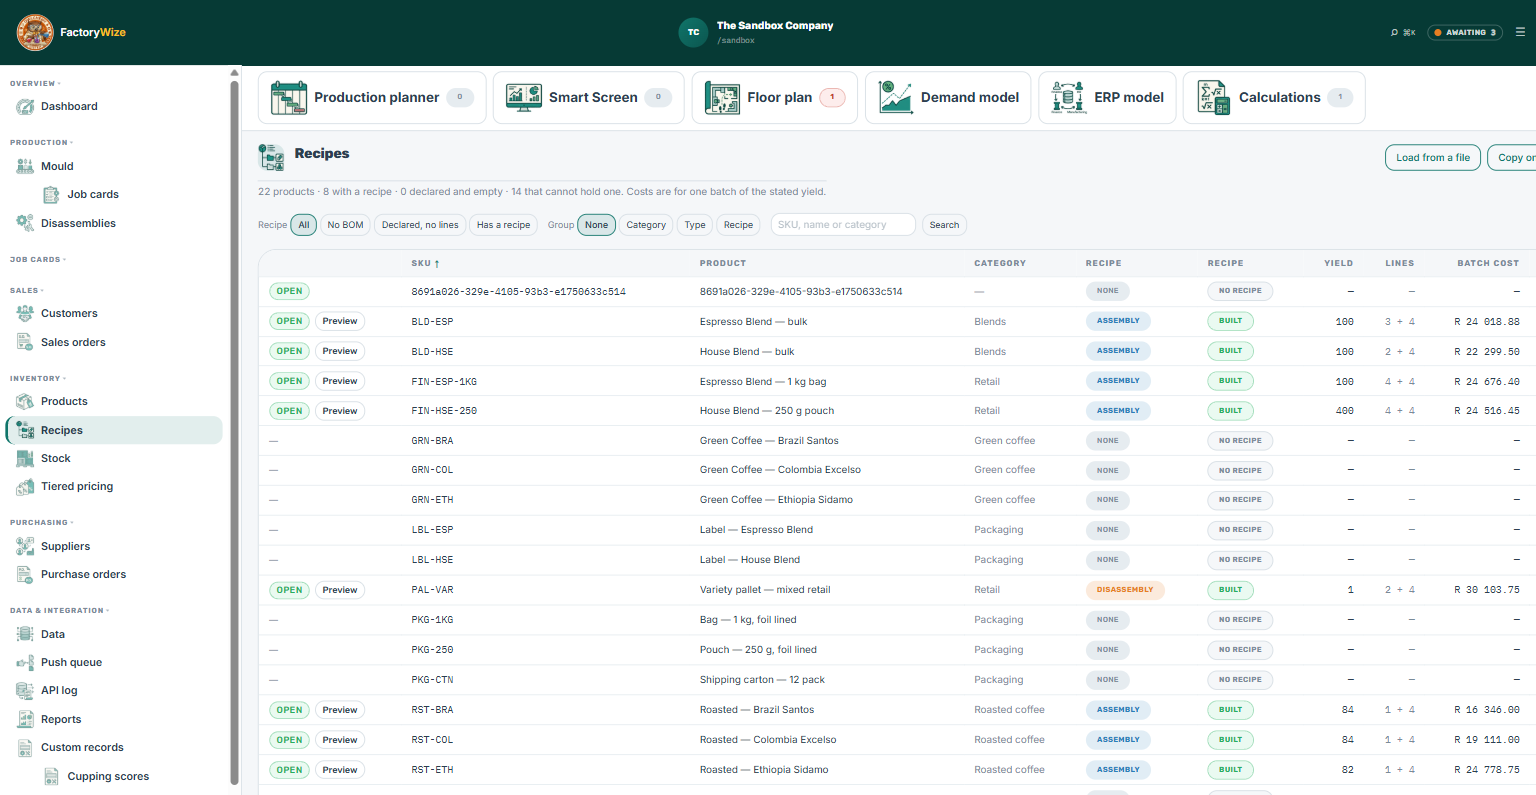Viewport: 1536px width, 795px height.
Task: Click the API log sidebar icon
Action: 25,690
